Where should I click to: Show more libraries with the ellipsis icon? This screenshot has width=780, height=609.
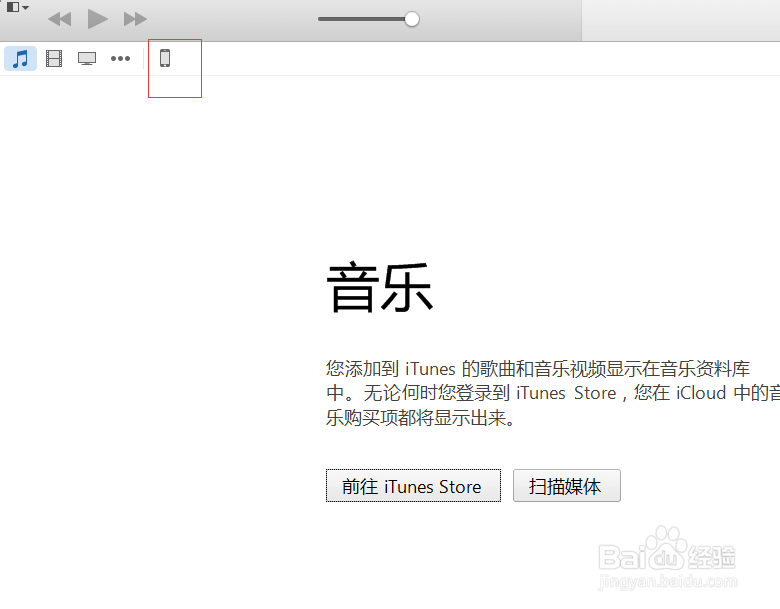point(120,58)
